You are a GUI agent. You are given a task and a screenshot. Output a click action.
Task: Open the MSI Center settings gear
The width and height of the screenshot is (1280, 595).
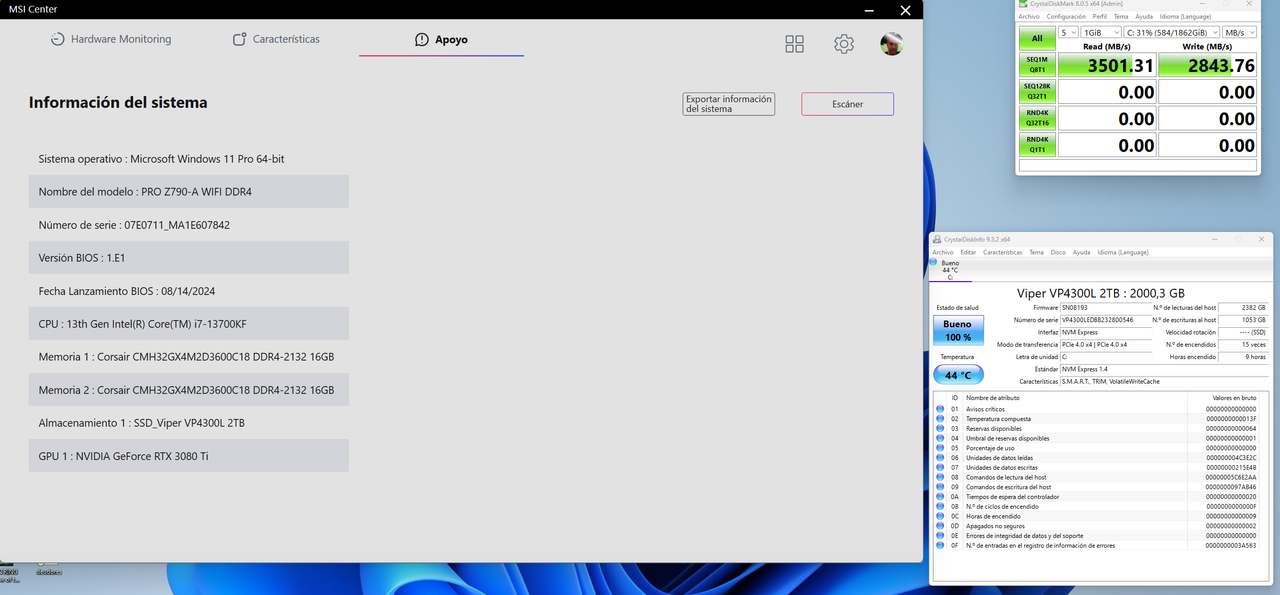click(x=844, y=44)
